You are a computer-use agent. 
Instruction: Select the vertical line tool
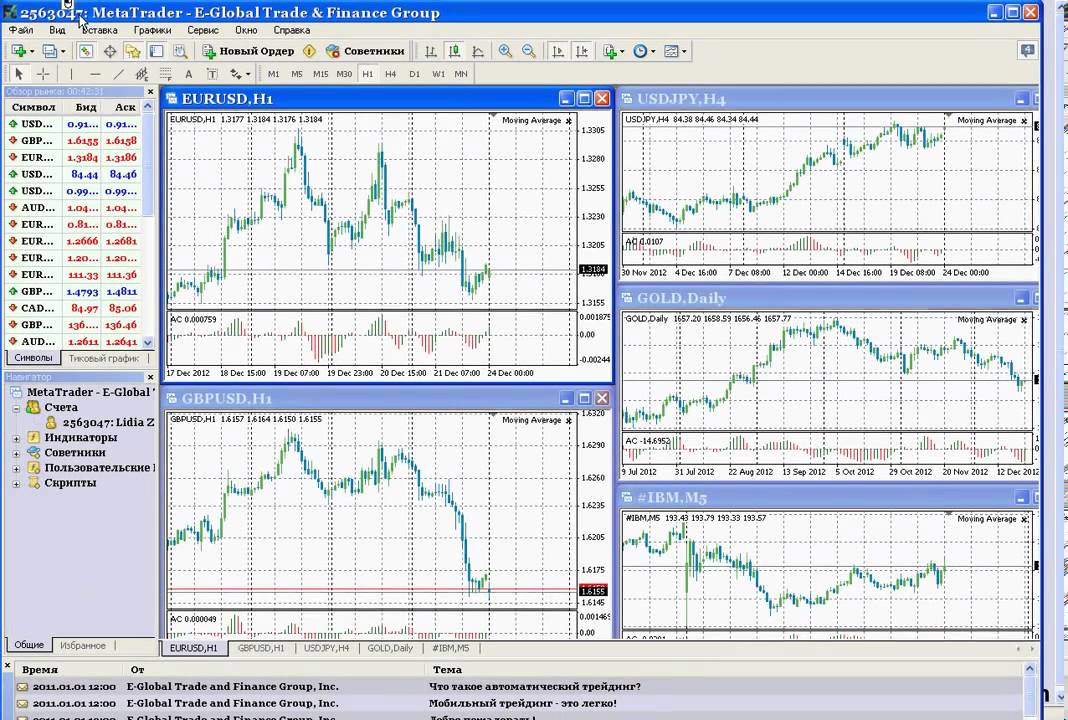[x=71, y=74]
